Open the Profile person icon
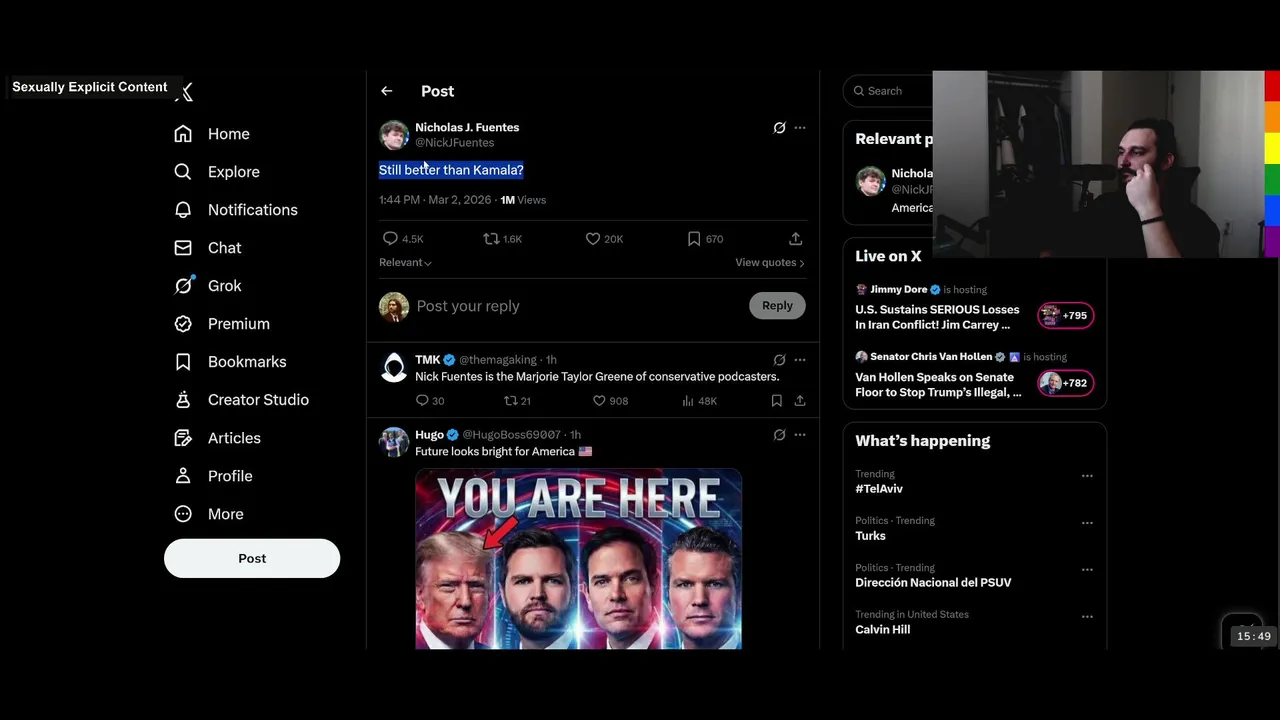Screen dimensions: 1280x720 (183, 476)
